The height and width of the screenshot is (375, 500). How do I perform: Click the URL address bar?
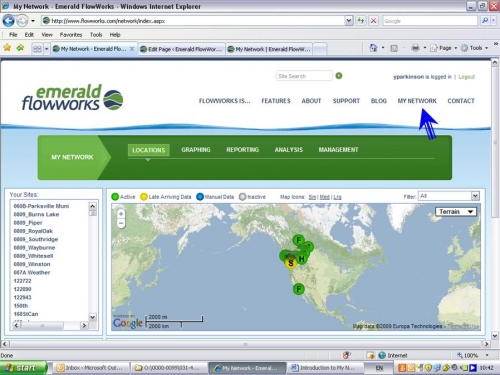pos(193,21)
